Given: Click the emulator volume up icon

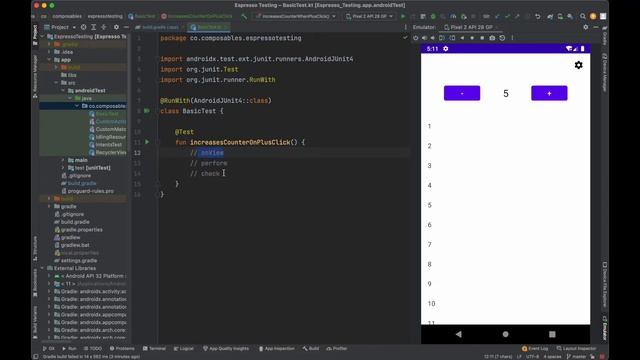Looking at the screenshot, I should pyautogui.click(x=424, y=38).
